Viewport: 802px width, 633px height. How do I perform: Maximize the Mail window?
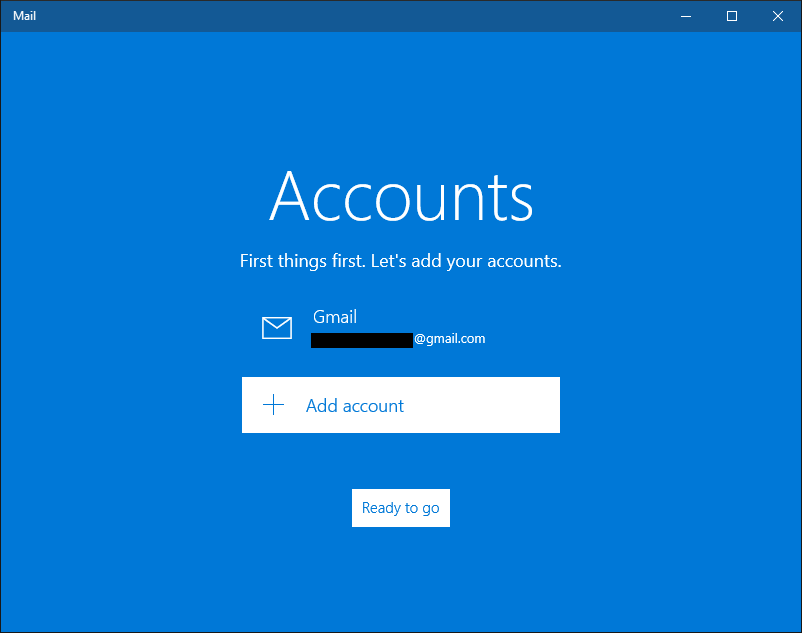[x=732, y=16]
